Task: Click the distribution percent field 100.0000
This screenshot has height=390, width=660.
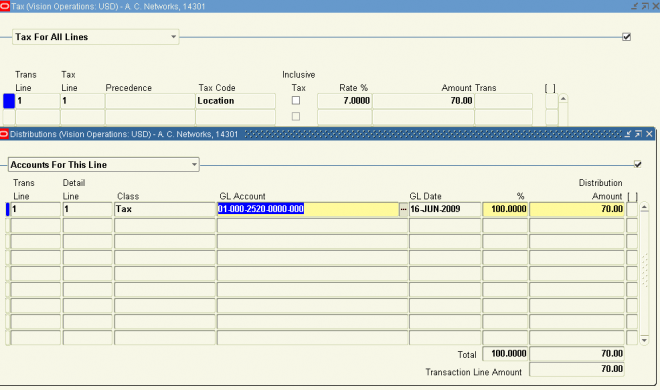Action: click(x=505, y=209)
